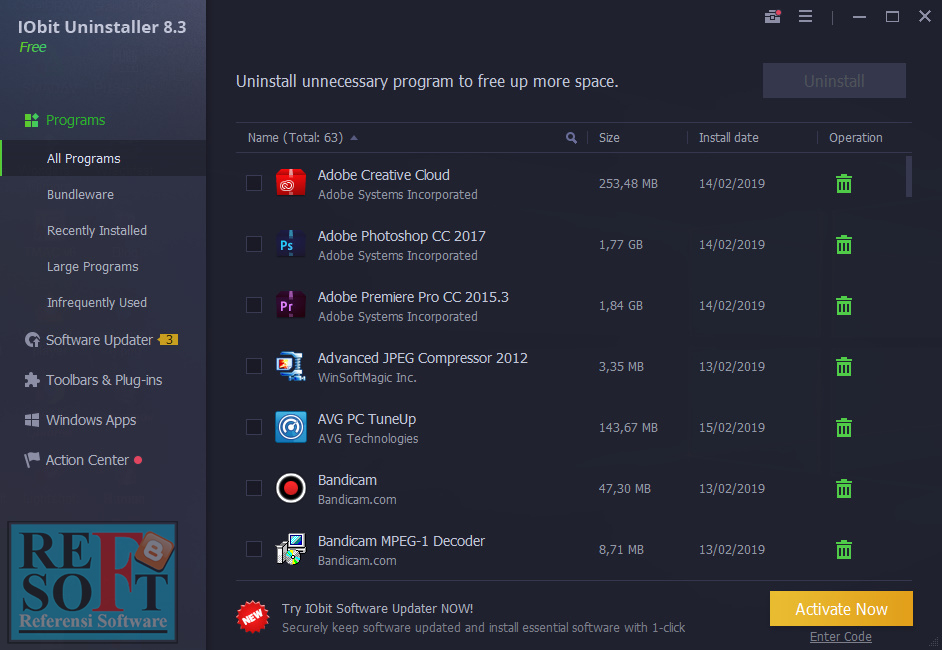Open the hamburger options menu
The width and height of the screenshot is (942, 650).
805,16
